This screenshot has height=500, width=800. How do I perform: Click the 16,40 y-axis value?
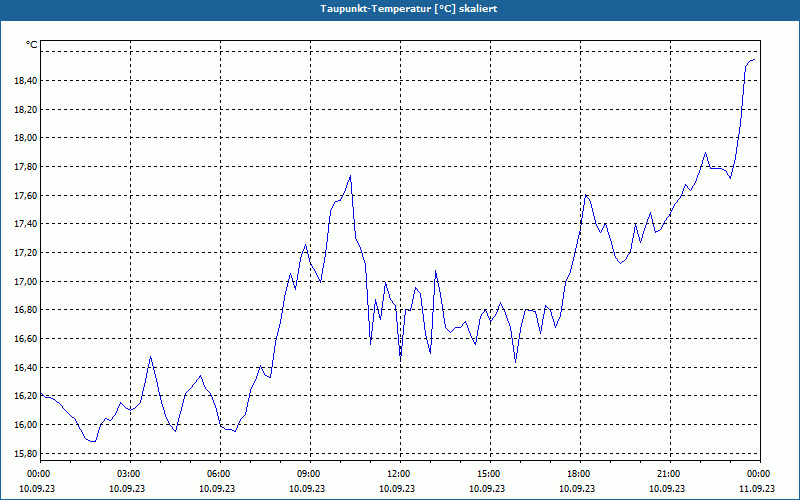tap(28, 367)
